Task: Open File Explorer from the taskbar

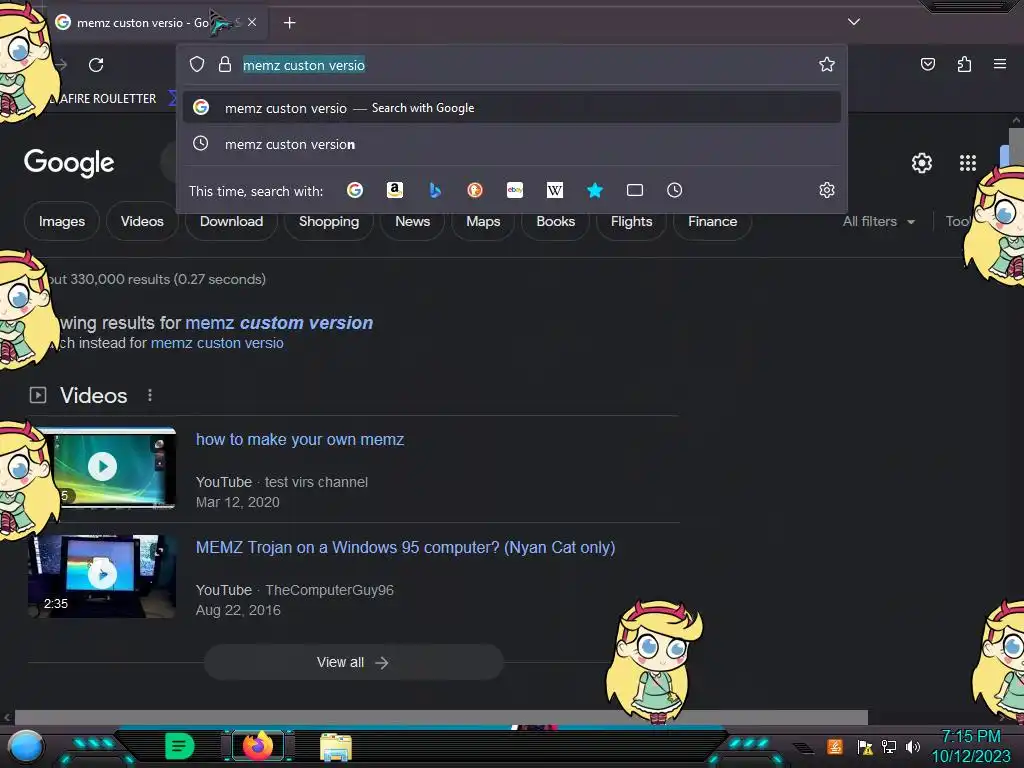Action: [x=336, y=747]
